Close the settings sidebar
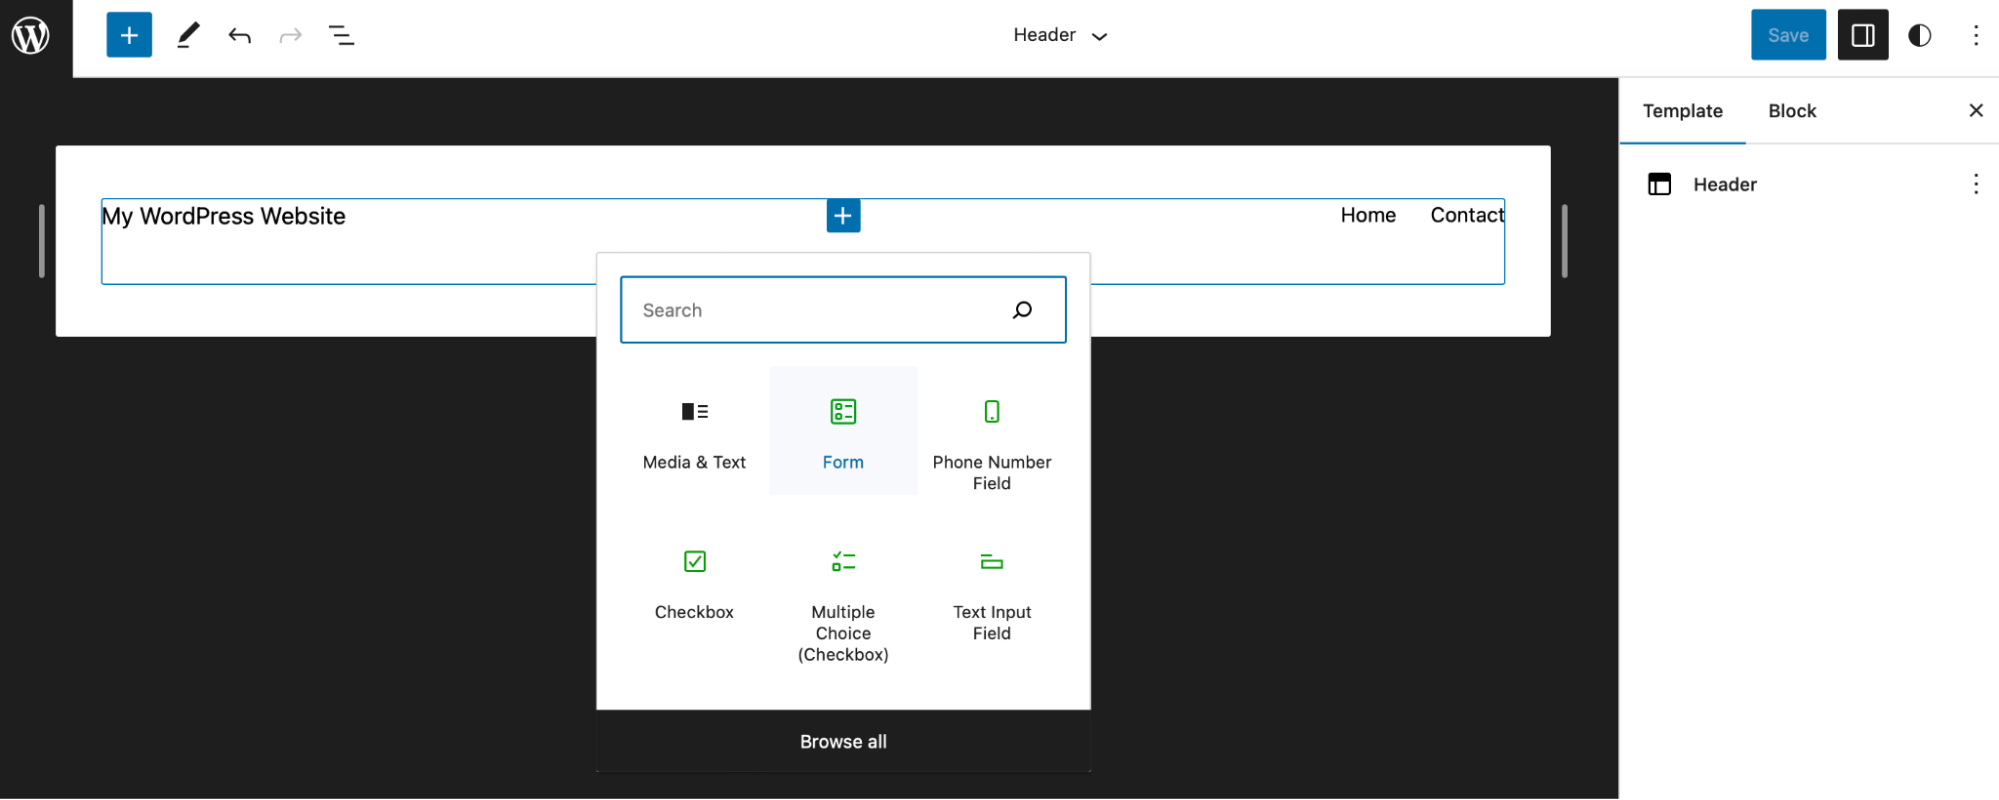This screenshot has width=1999, height=800. tap(1975, 111)
